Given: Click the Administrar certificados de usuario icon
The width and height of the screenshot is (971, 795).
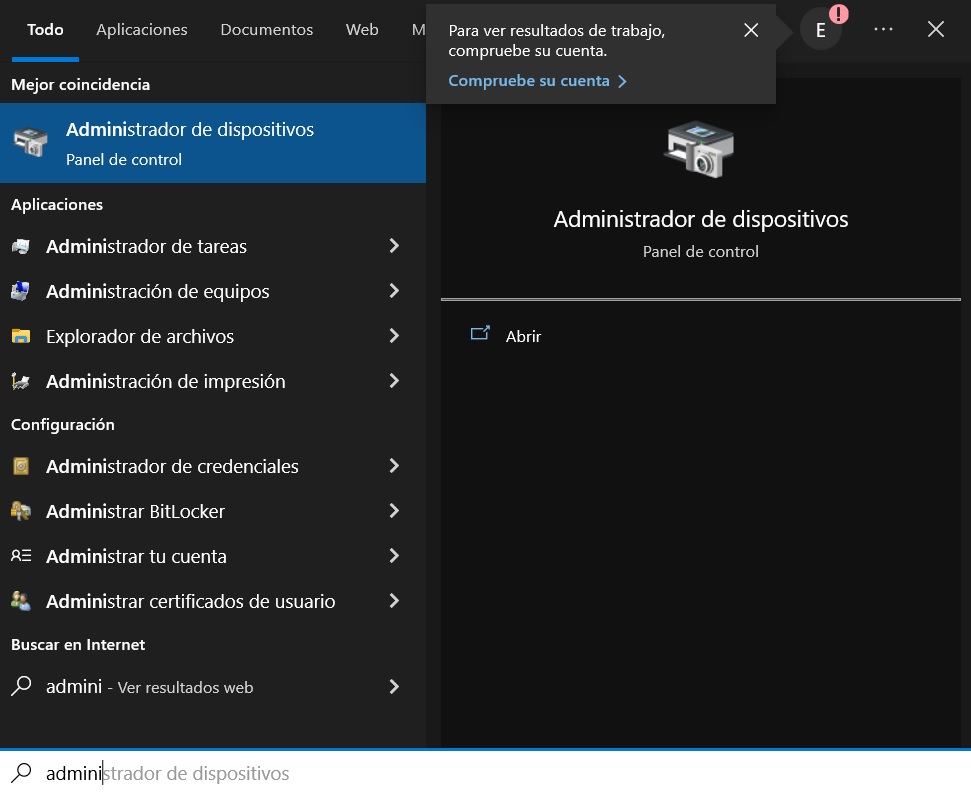Looking at the screenshot, I should click(21, 602).
